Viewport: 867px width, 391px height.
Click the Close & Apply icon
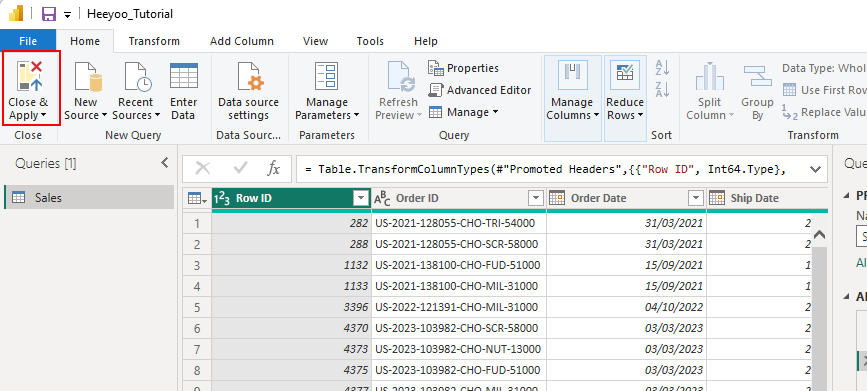tap(30, 76)
